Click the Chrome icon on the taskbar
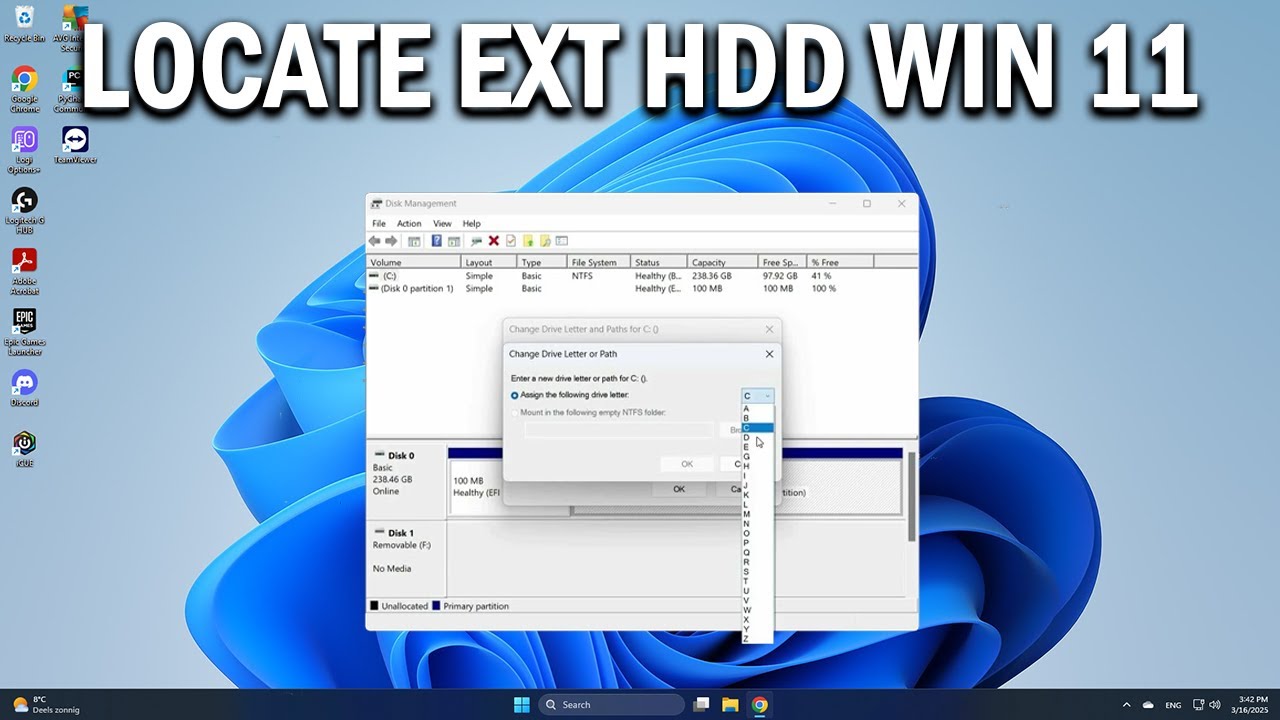Viewport: 1280px width, 720px height. [760, 705]
